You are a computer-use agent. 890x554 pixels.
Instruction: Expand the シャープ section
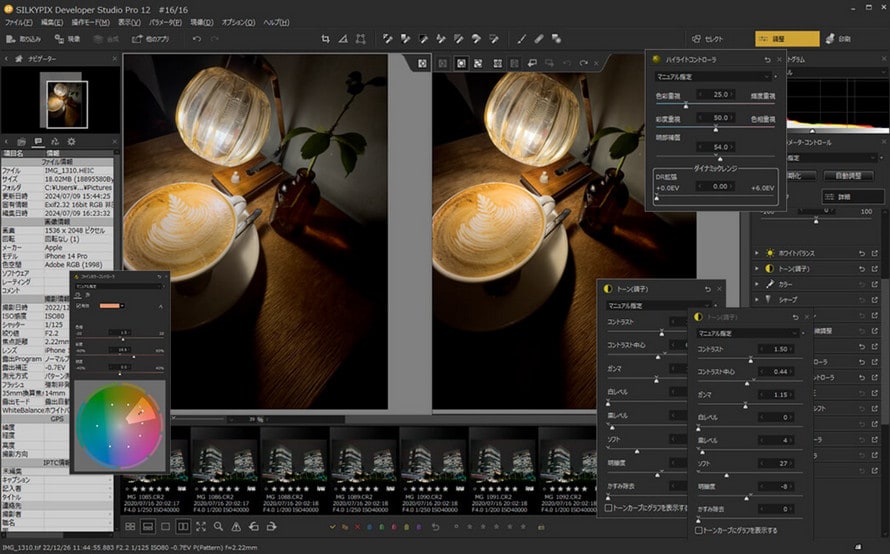click(757, 299)
